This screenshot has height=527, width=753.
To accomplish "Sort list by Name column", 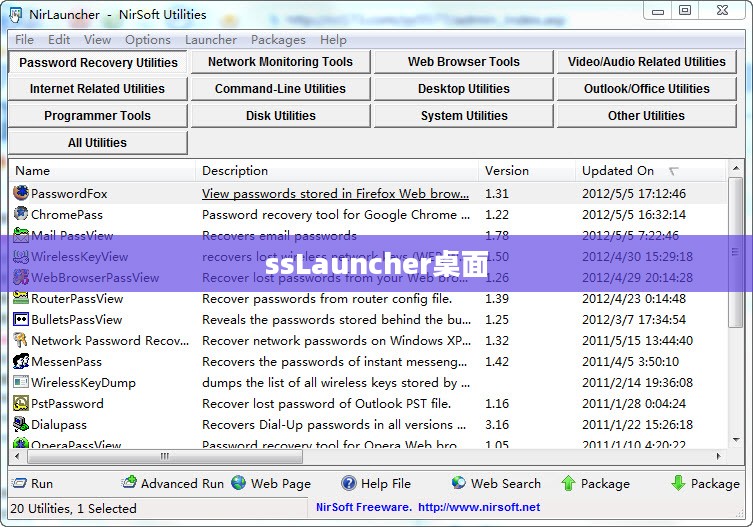I will click(x=102, y=171).
